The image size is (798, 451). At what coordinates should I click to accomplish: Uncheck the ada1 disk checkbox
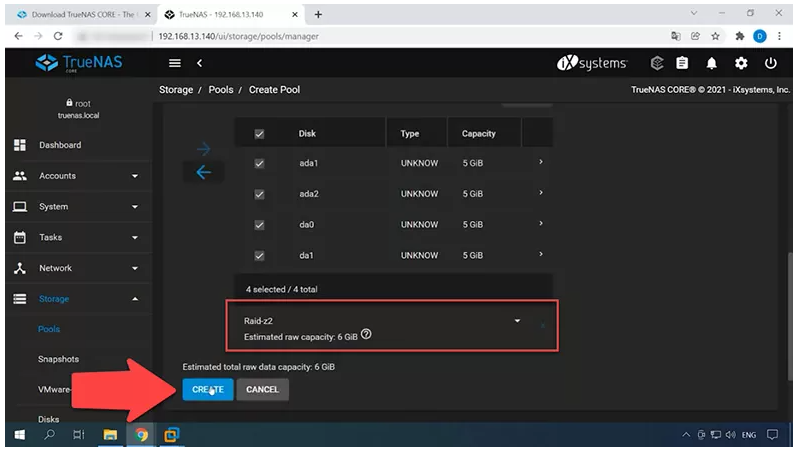(x=260, y=163)
